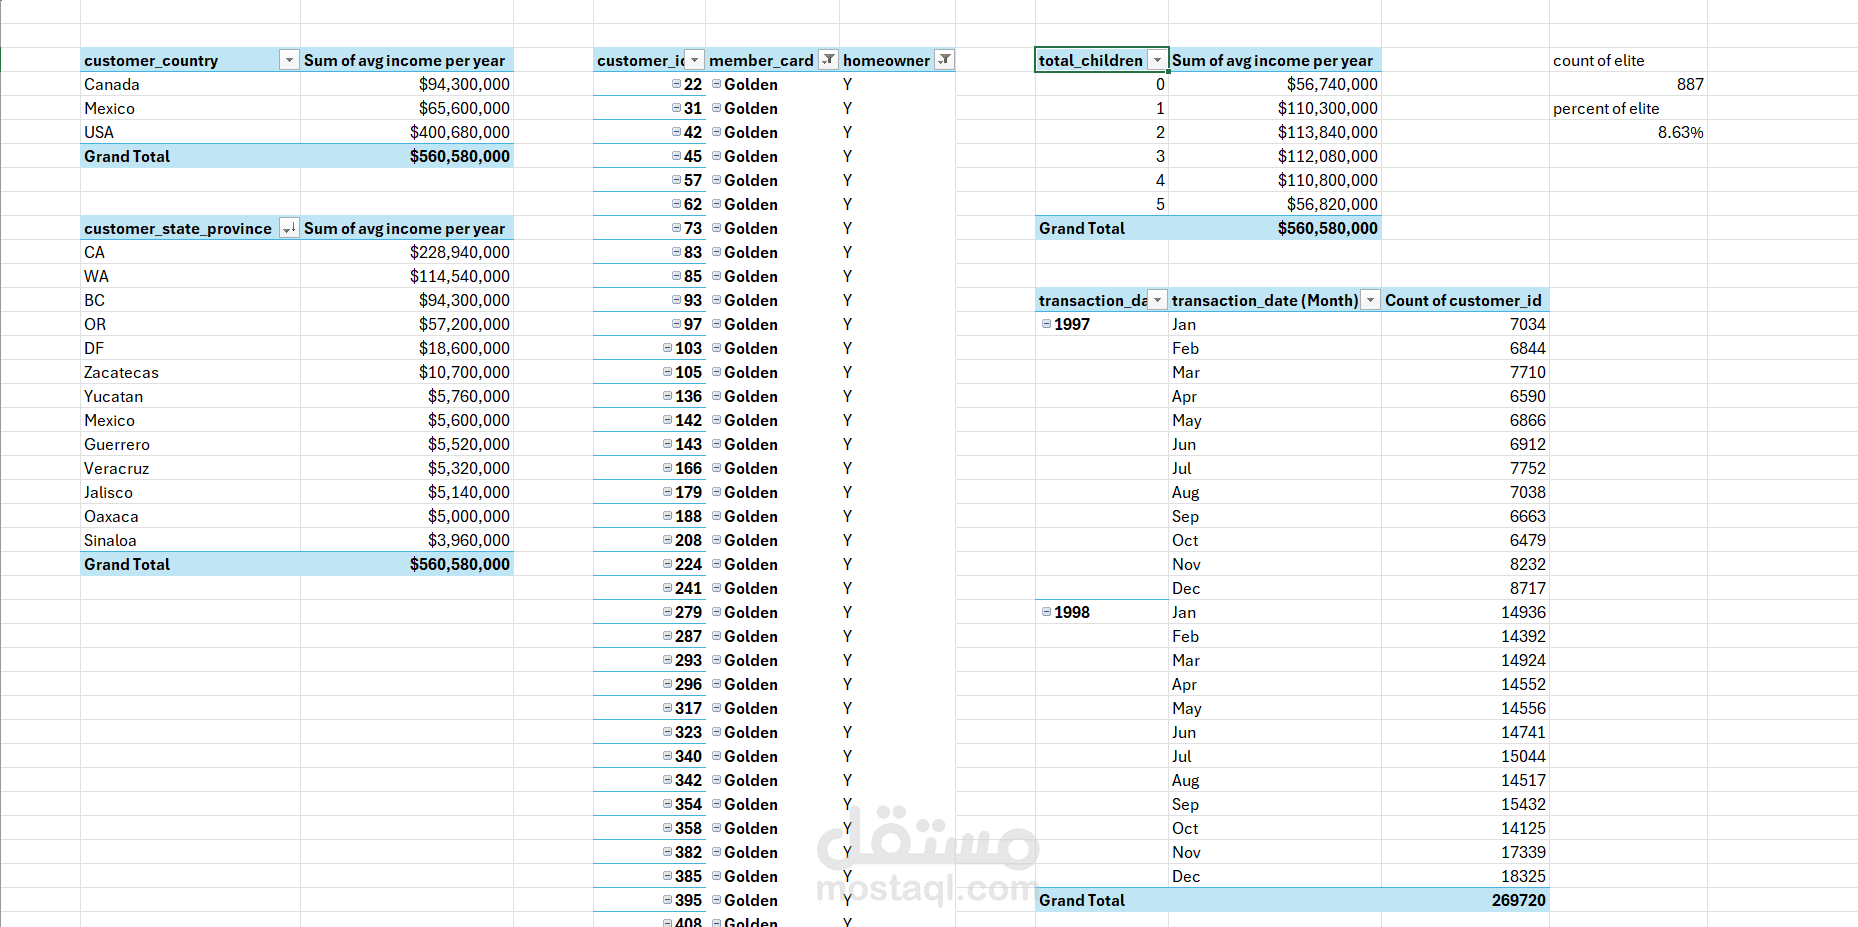Viewport: 1858px width, 927px height.
Task: Select the Canada country cell
Action: tap(190, 84)
